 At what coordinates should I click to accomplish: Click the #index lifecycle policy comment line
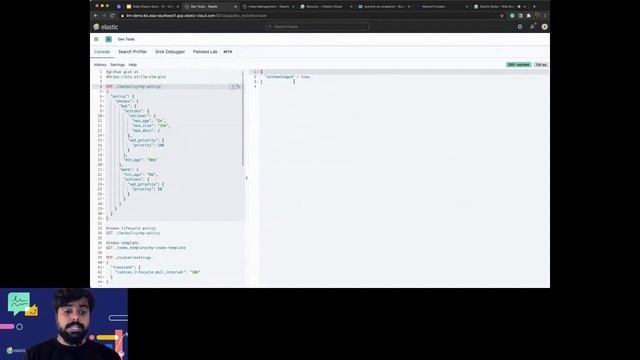pyautogui.click(x=131, y=228)
